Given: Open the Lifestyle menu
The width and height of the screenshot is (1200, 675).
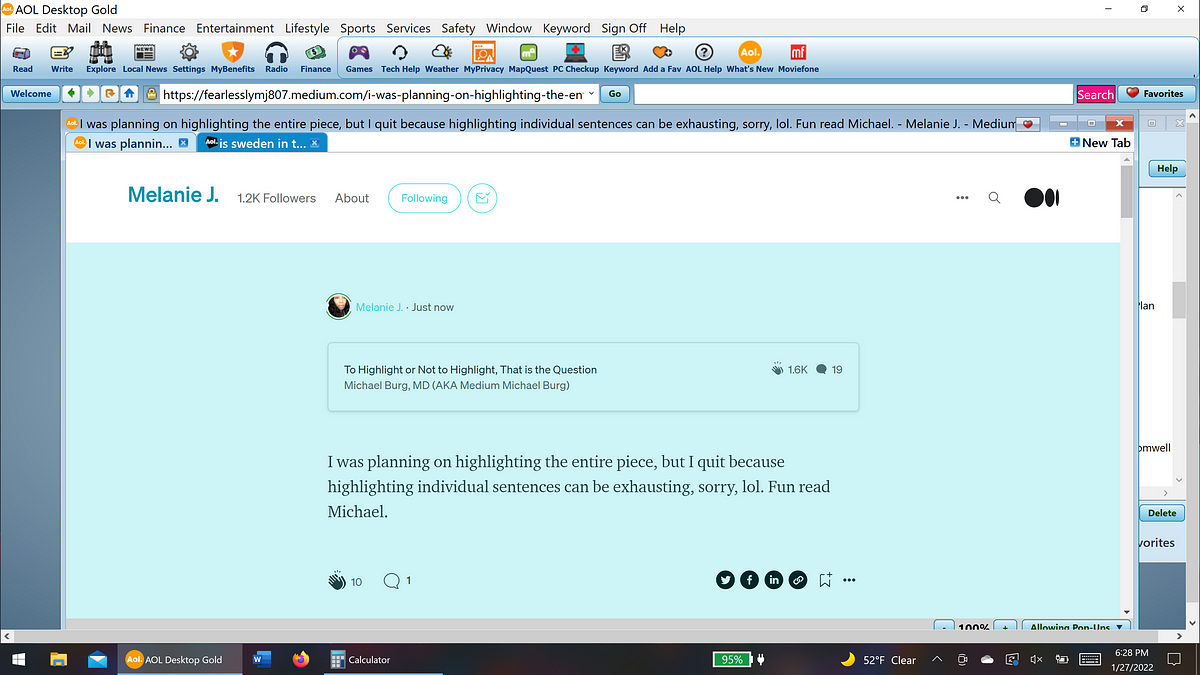Looking at the screenshot, I should [307, 28].
